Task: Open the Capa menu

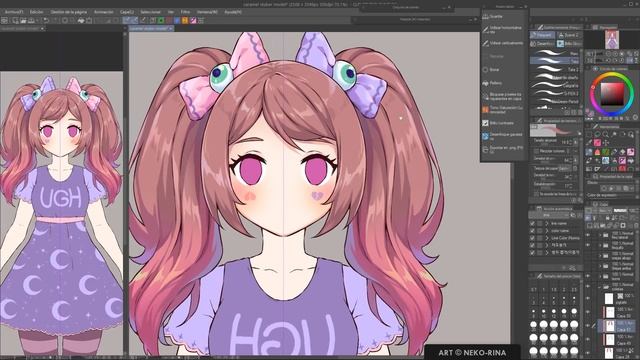Action: coord(127,12)
